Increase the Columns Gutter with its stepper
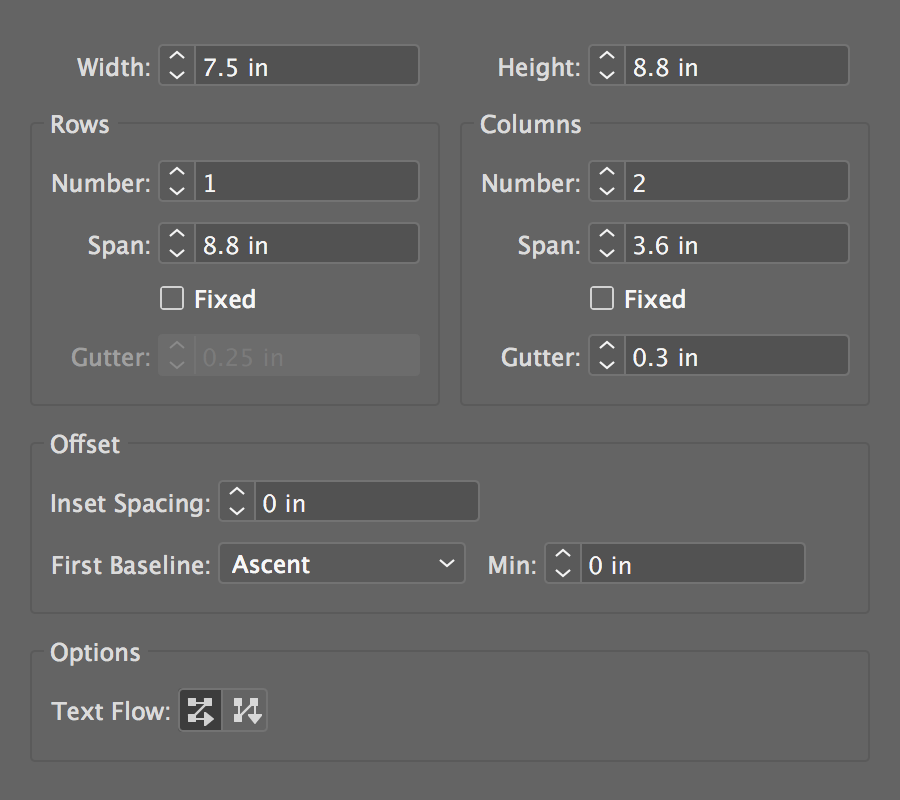The width and height of the screenshot is (900, 800). [607, 349]
